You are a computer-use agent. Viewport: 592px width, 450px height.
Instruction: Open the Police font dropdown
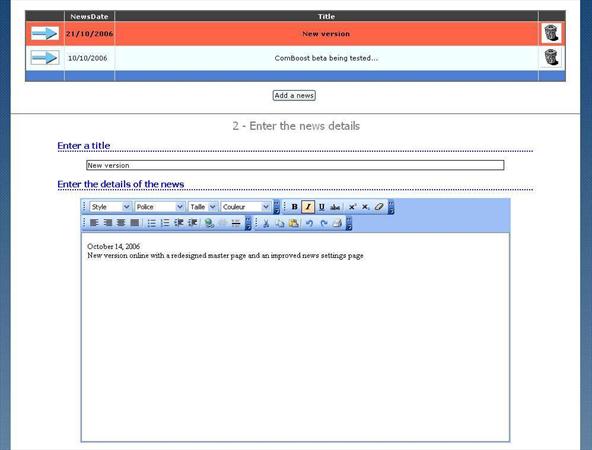(x=159, y=207)
